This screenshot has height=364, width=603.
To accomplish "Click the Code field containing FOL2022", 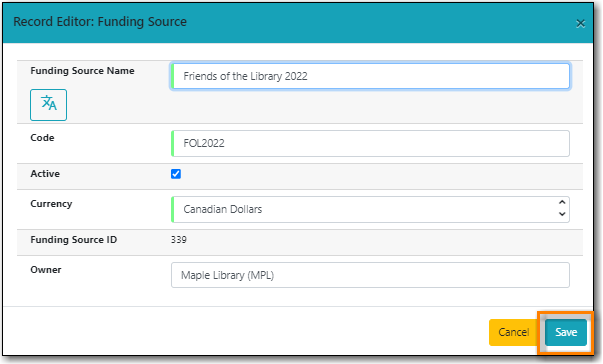I will pyautogui.click(x=370, y=143).
